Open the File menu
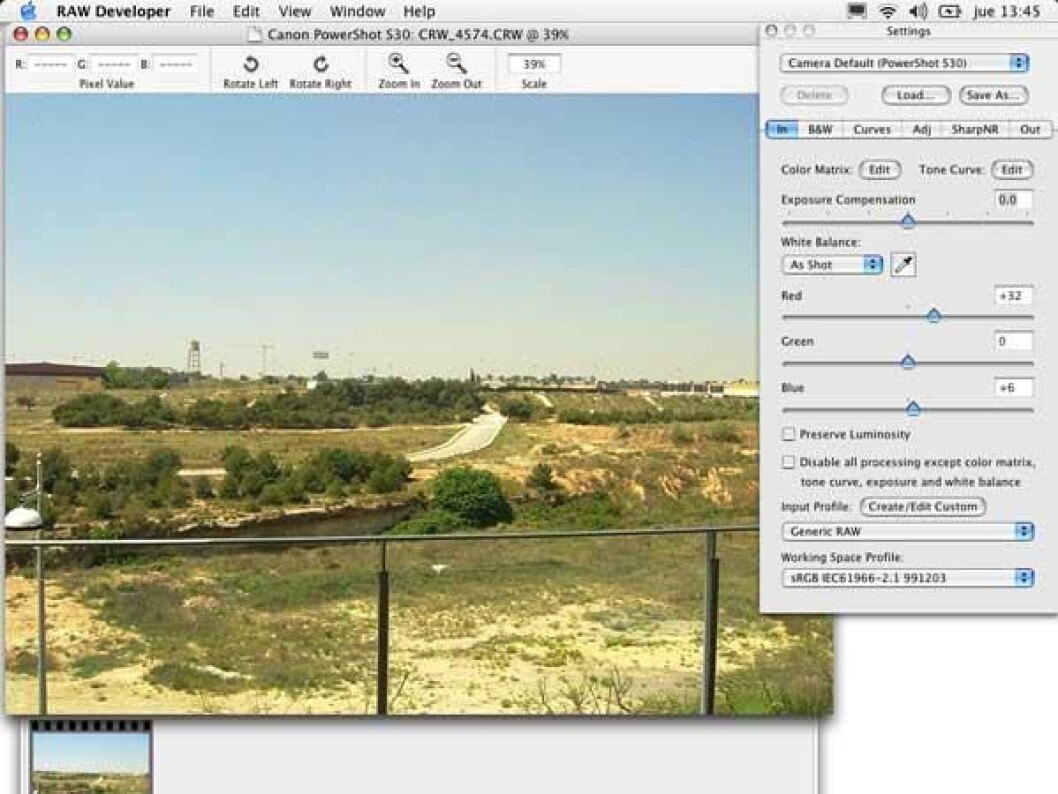Screen dimensions: 1058x794 click(x=202, y=11)
